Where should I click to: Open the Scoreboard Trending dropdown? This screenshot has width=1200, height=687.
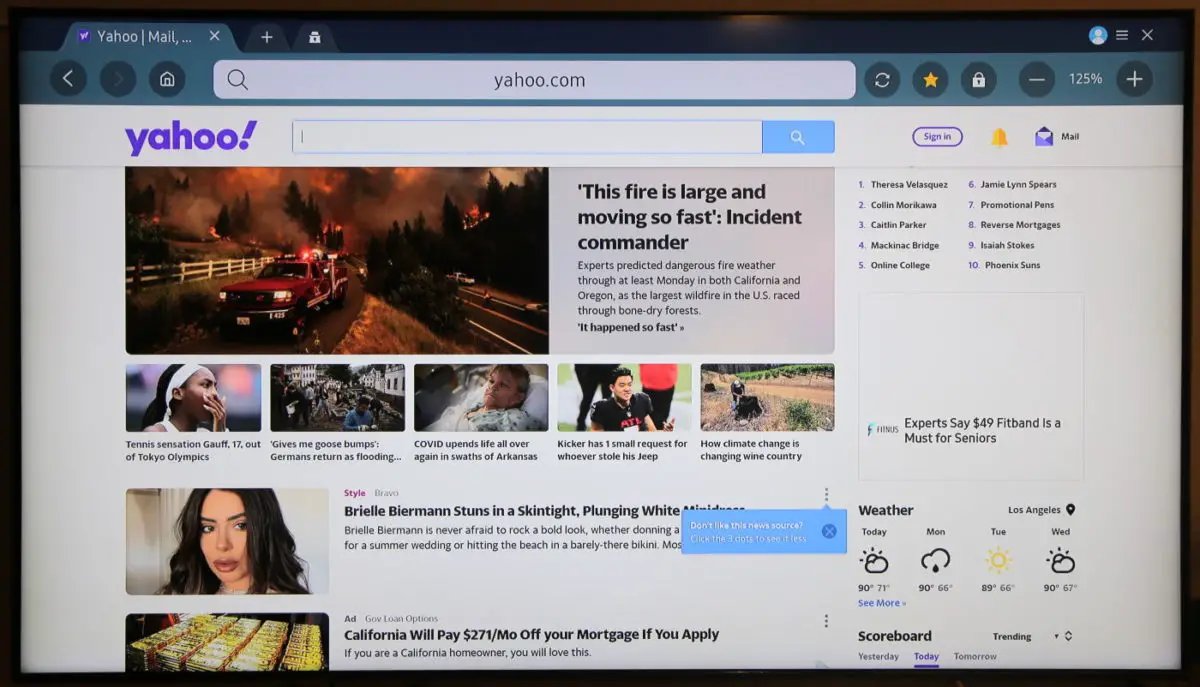1032,636
